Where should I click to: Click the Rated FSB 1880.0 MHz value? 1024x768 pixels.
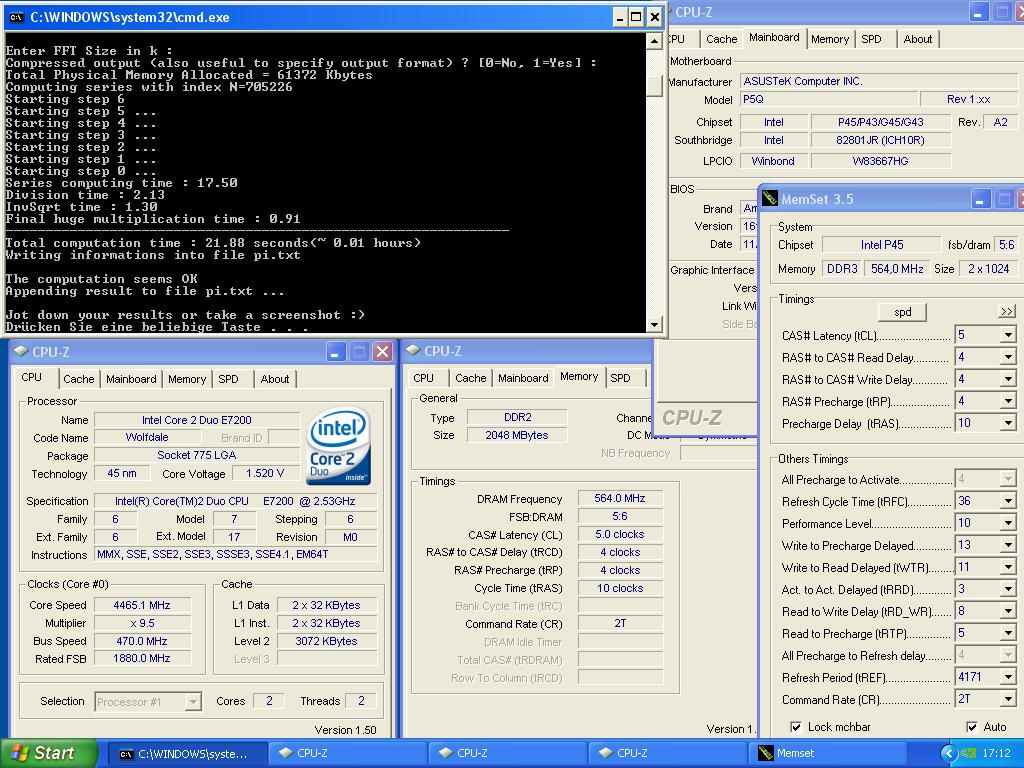[142, 658]
